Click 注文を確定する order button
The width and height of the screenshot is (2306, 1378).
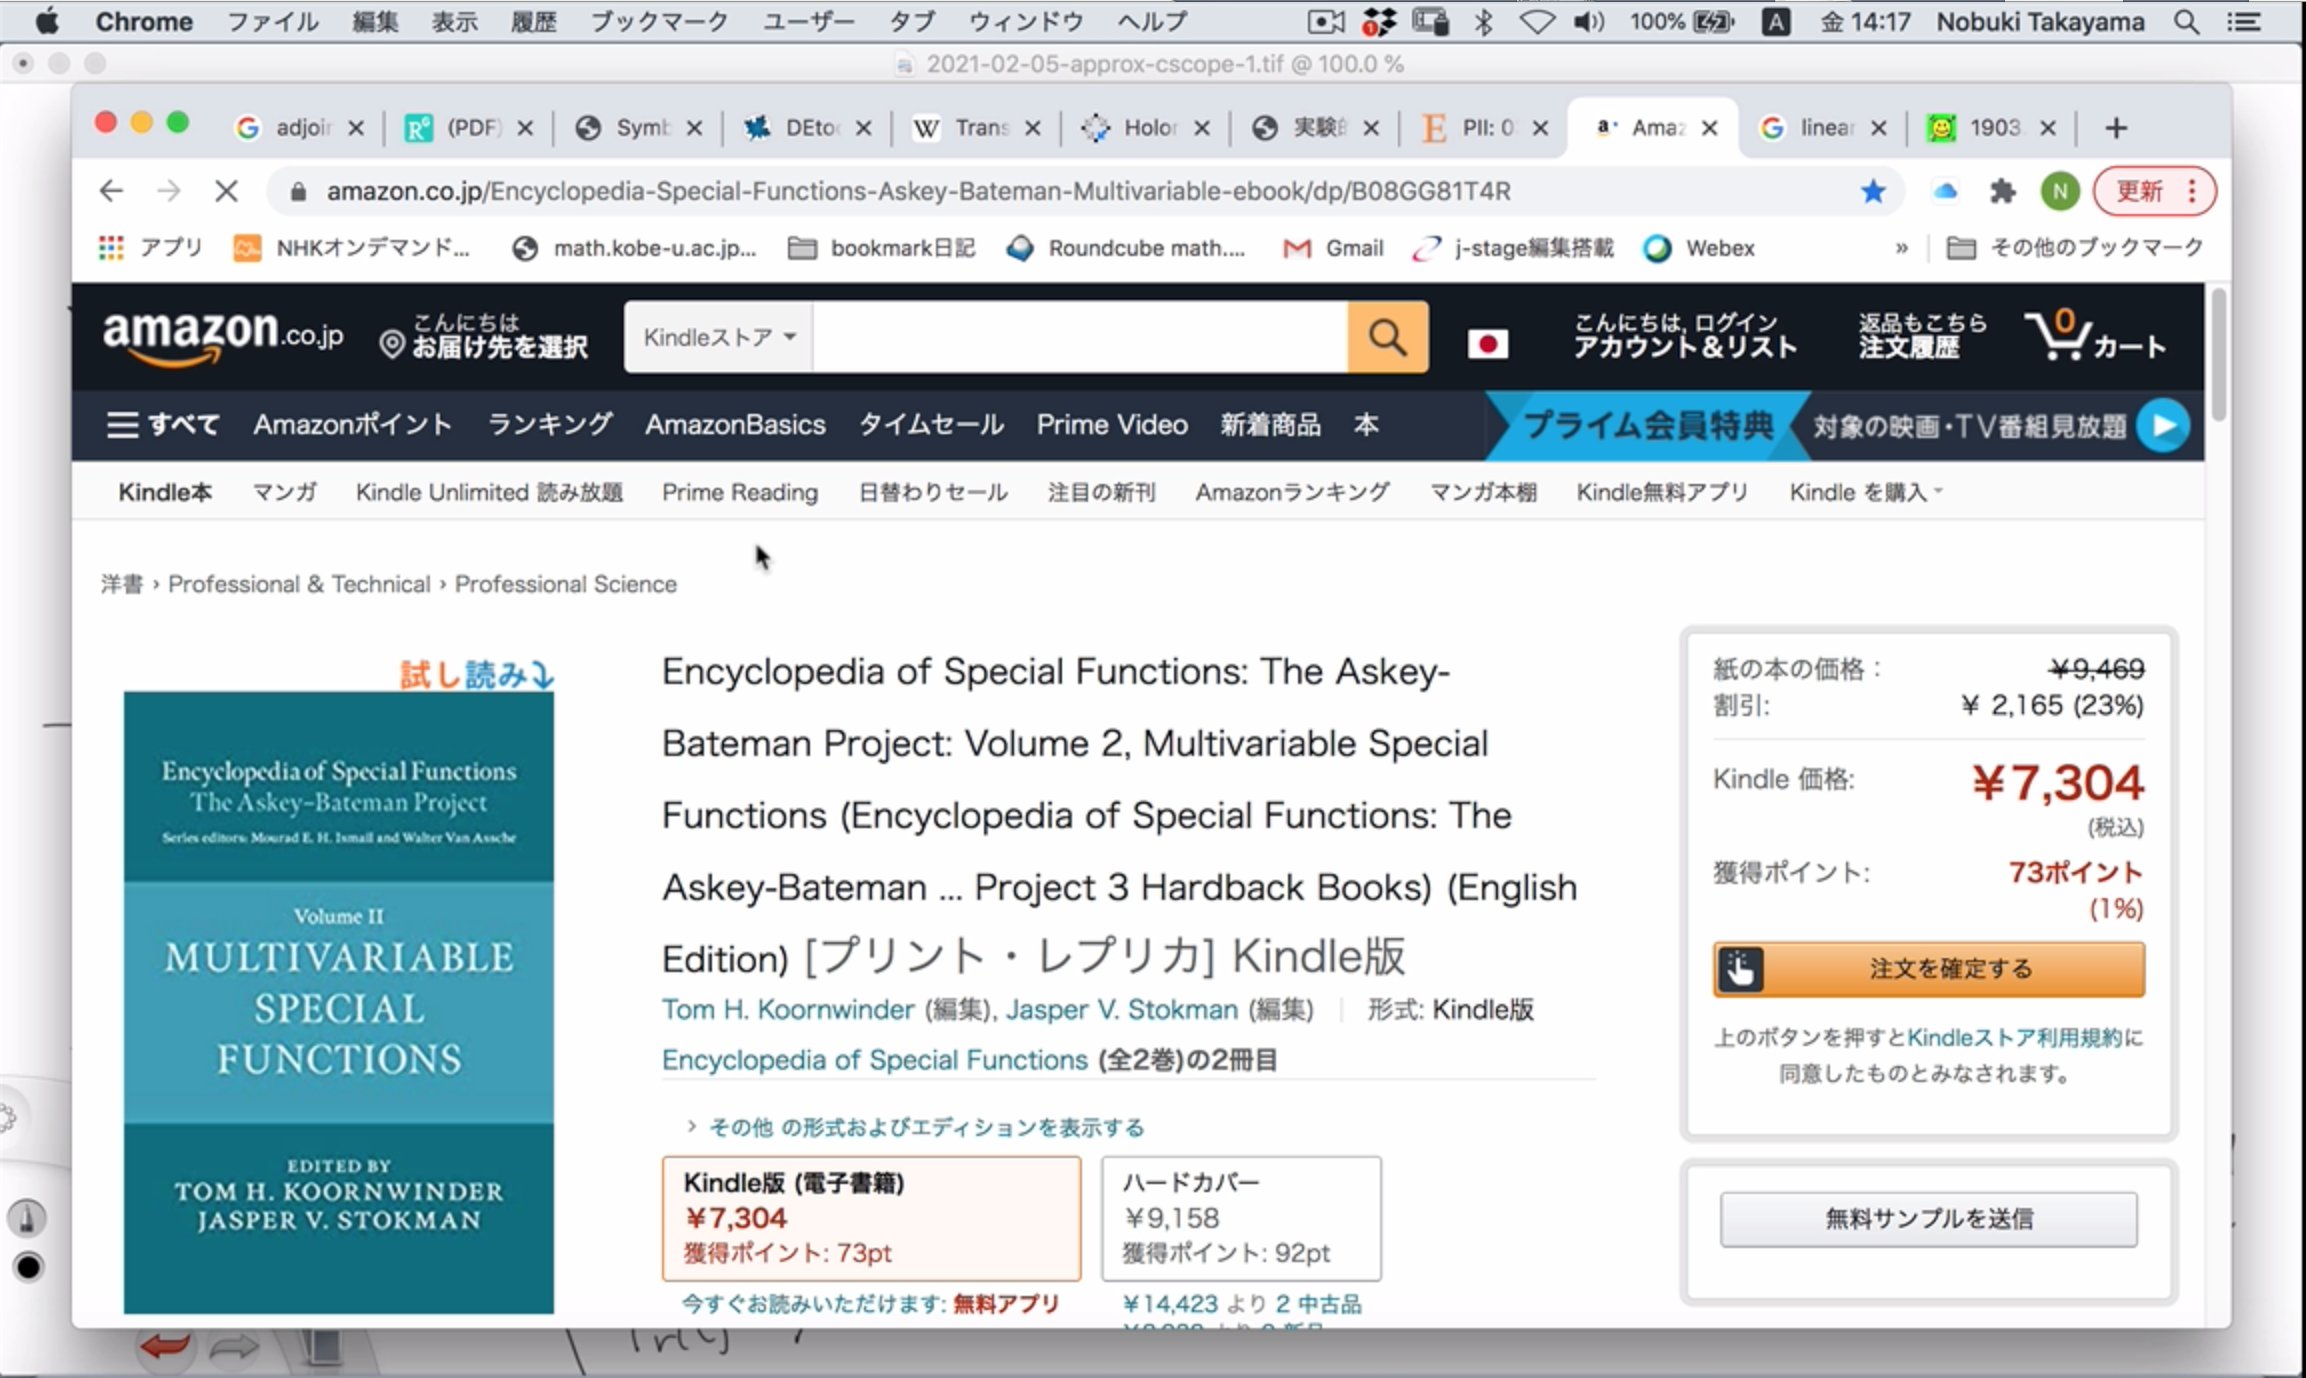point(1928,969)
